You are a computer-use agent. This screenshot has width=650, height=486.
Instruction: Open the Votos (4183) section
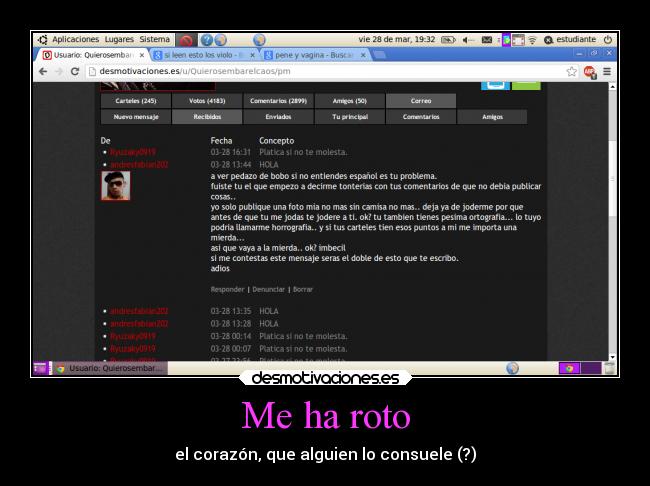[x=207, y=101]
